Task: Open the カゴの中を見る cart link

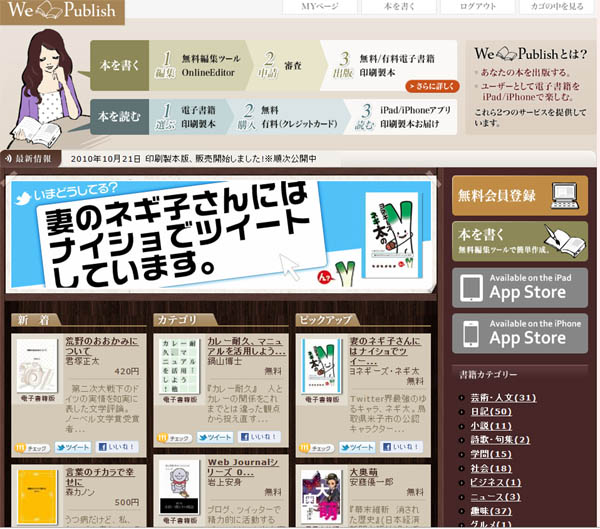Action: [x=557, y=7]
